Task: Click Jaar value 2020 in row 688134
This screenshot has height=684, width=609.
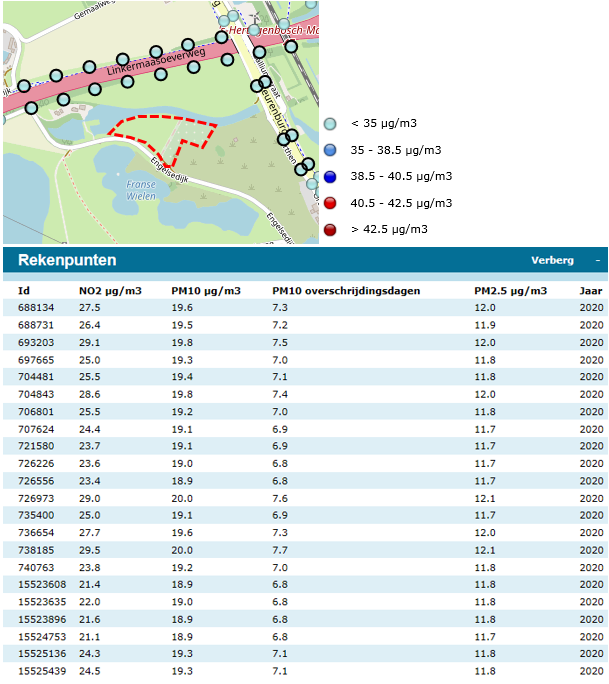Action: (591, 308)
